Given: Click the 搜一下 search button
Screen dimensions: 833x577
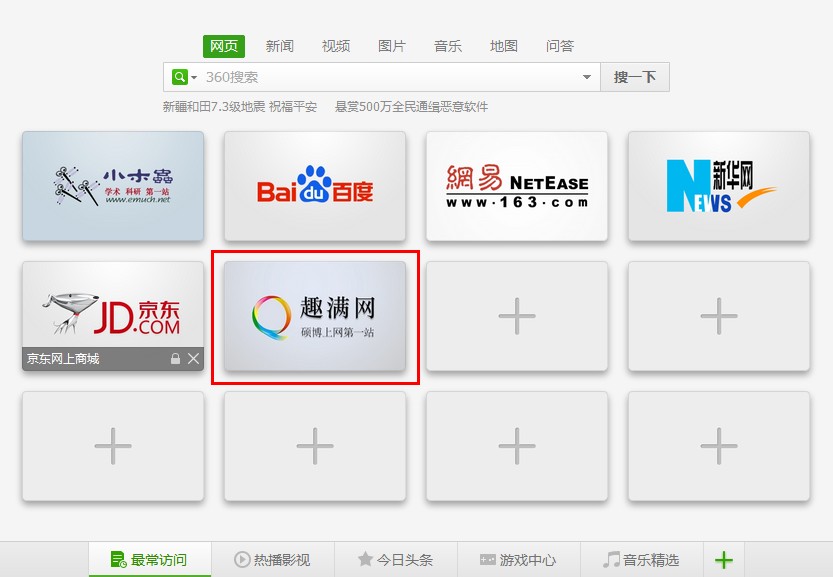Looking at the screenshot, I should [635, 77].
